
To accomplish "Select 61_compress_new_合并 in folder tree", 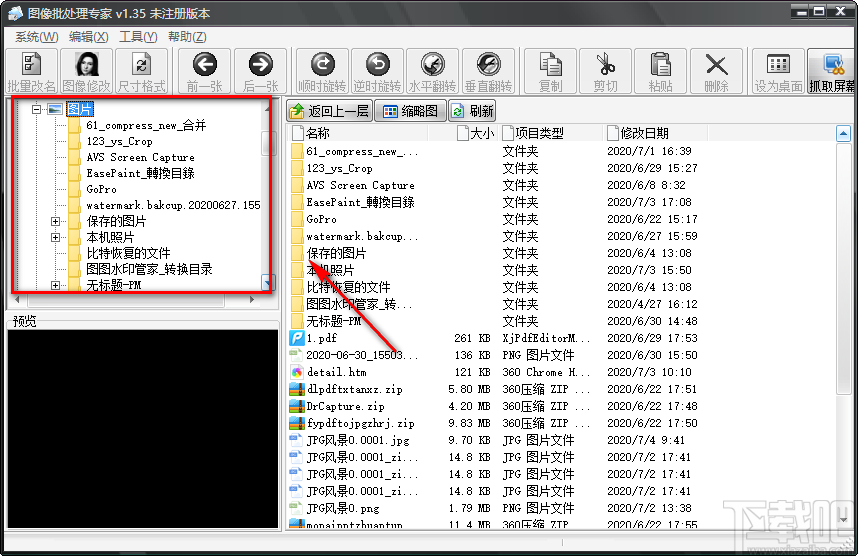I will [x=146, y=125].
